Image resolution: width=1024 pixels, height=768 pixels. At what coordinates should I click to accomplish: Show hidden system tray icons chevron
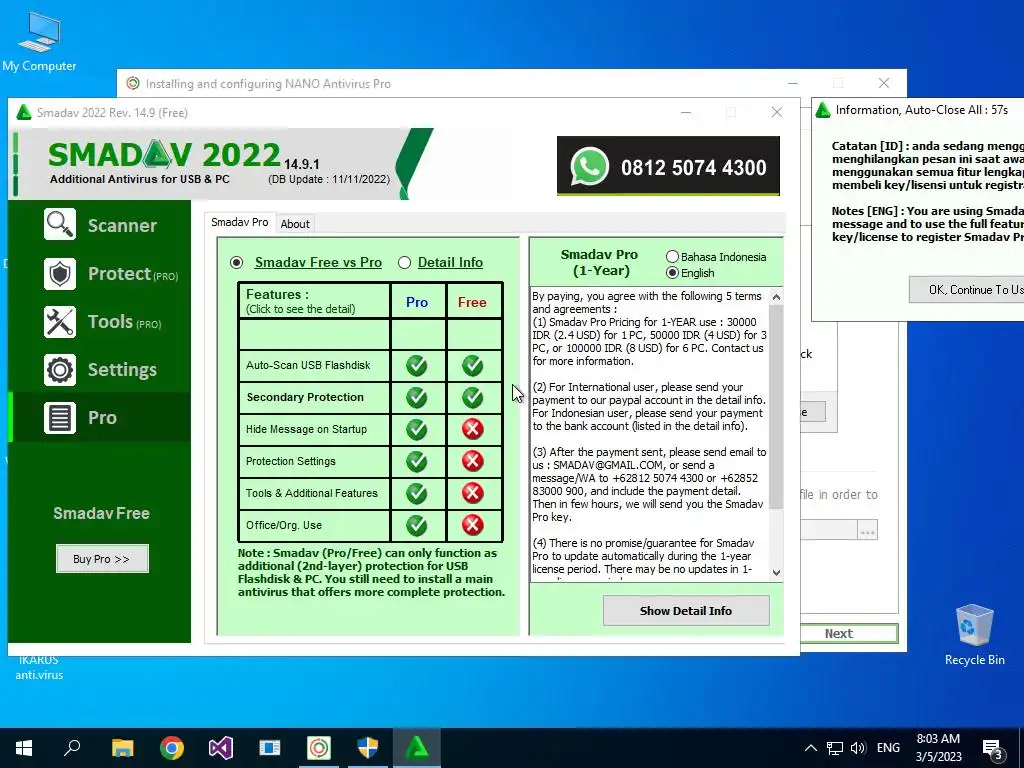(810, 748)
